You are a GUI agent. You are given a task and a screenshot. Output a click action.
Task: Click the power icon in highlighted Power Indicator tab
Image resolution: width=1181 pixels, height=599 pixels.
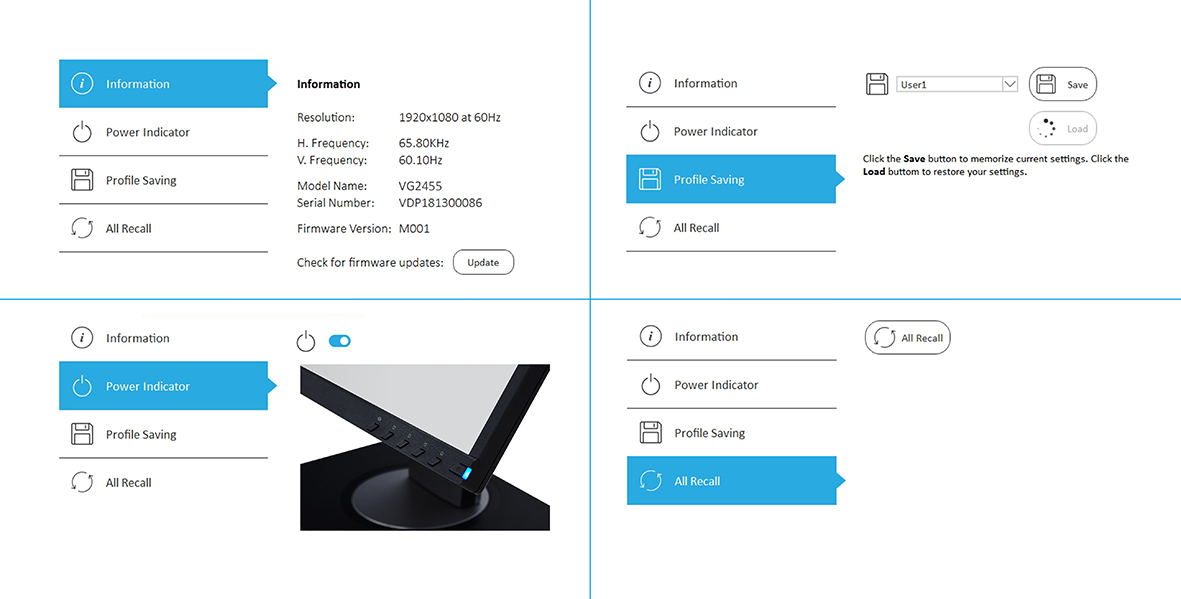(81, 387)
